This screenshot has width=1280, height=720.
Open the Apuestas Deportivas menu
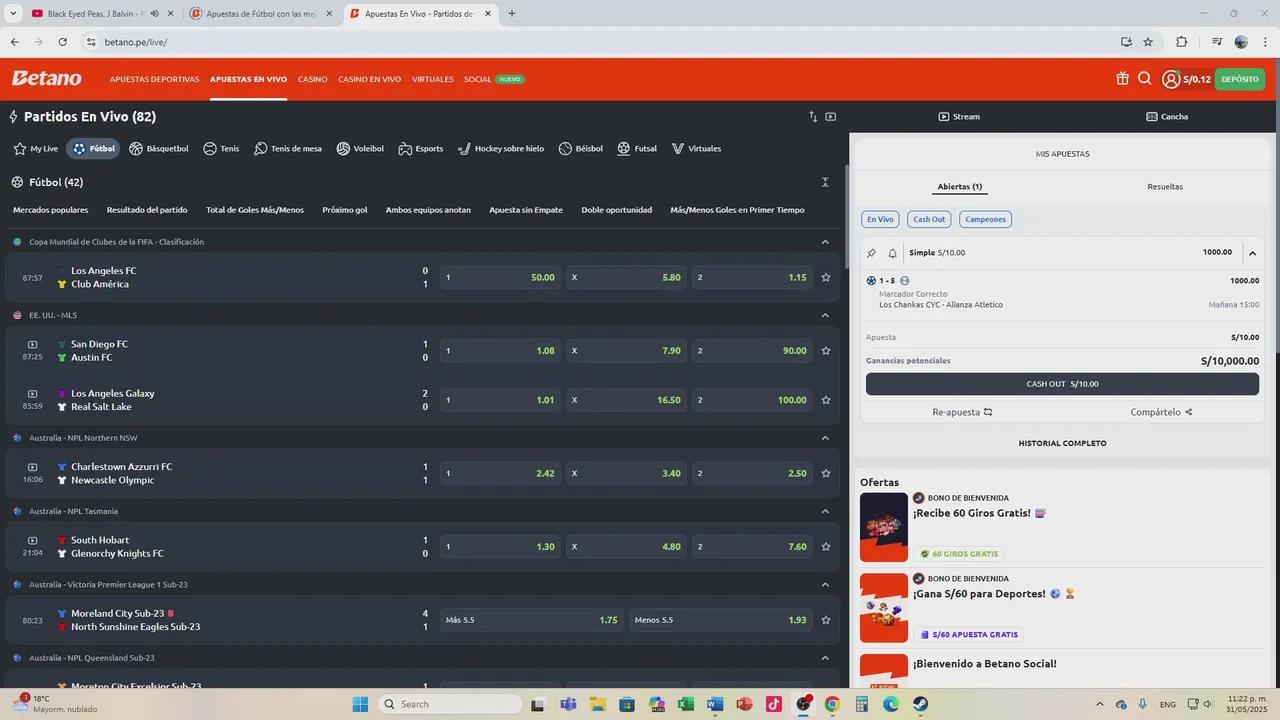pyautogui.click(x=155, y=79)
